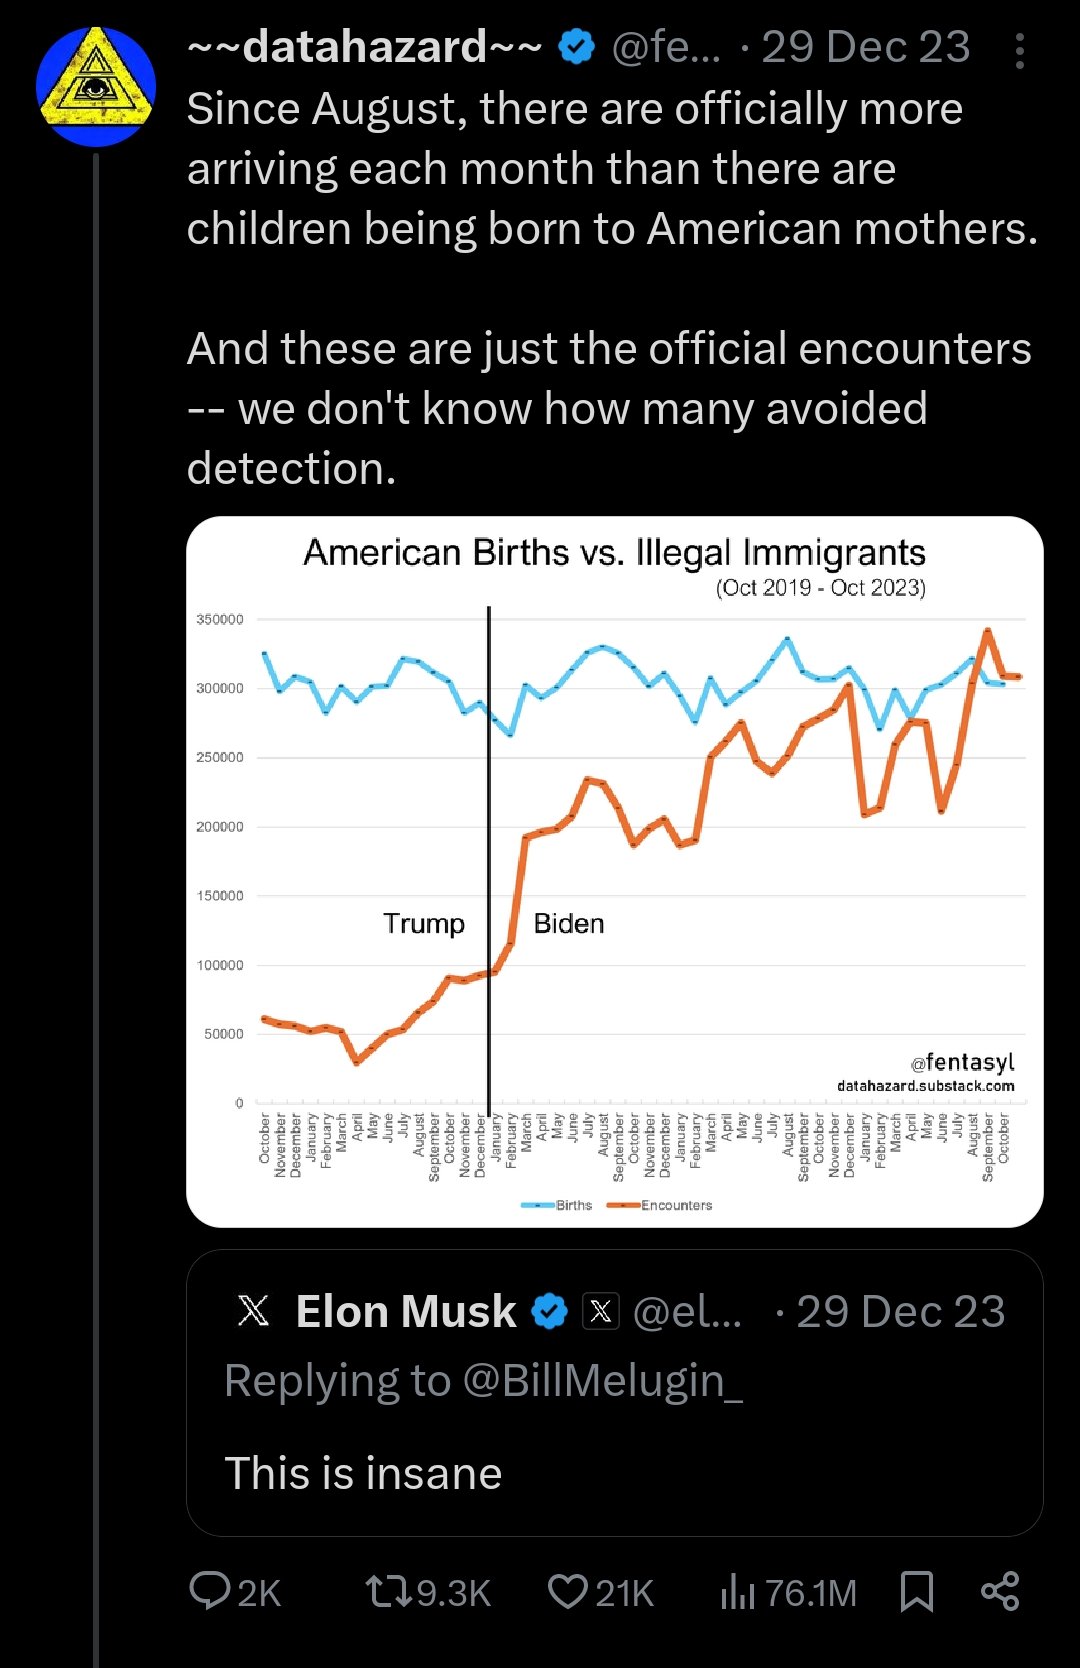The width and height of the screenshot is (1080, 1668).
Task: Click the X affiliation badge beside Elon Musk
Action: pyautogui.click(x=601, y=1311)
